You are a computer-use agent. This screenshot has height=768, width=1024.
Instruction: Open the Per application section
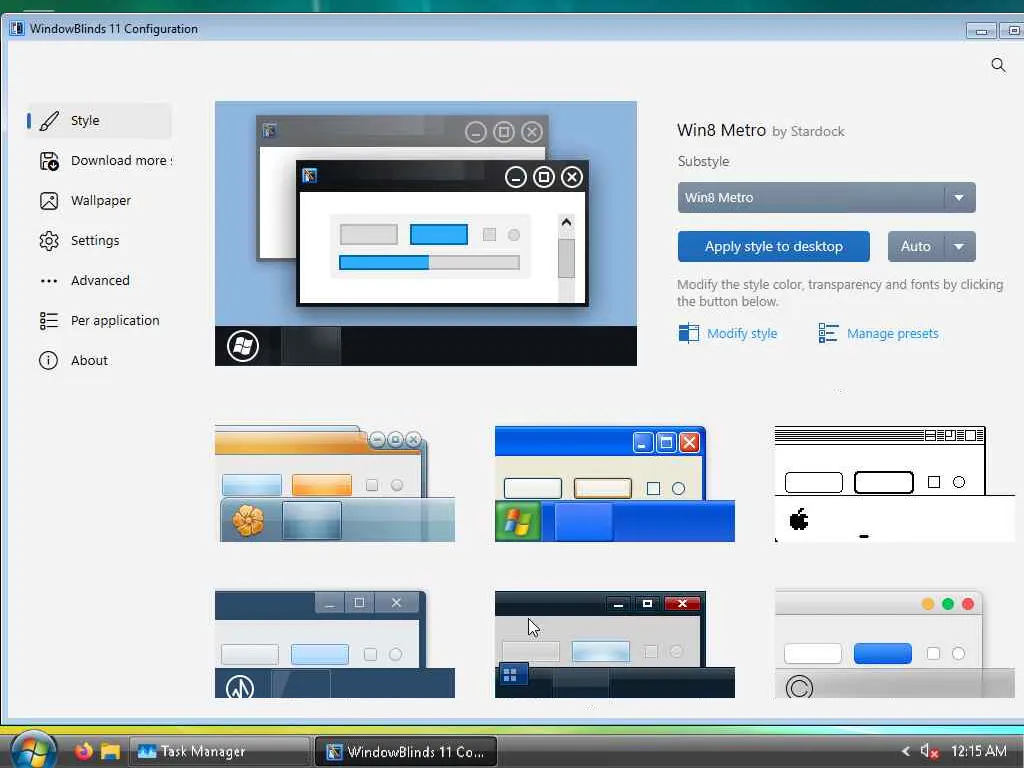(99, 321)
